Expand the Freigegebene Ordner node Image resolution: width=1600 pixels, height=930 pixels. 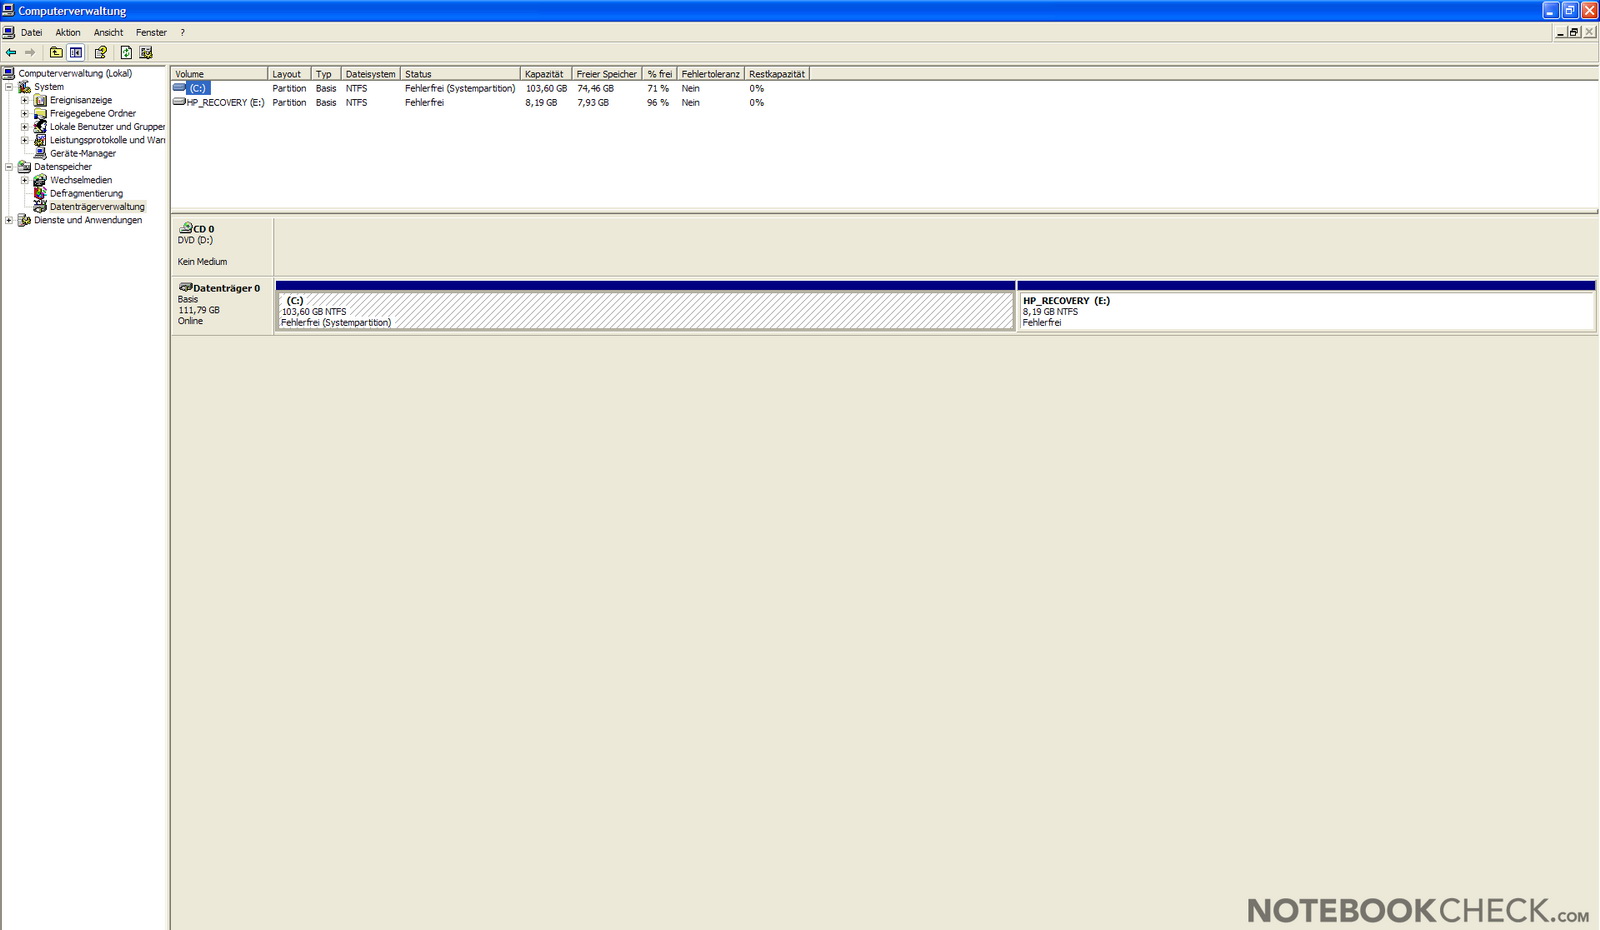point(25,113)
